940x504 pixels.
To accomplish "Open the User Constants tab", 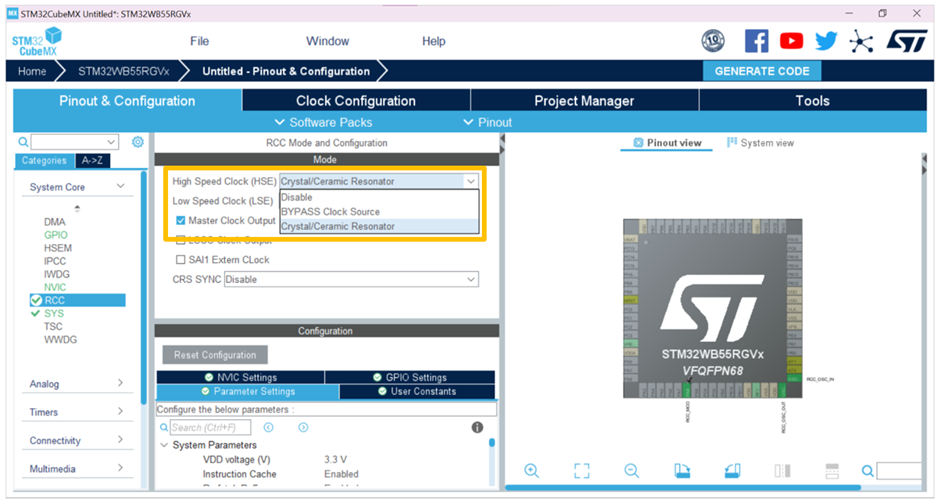I will point(417,391).
